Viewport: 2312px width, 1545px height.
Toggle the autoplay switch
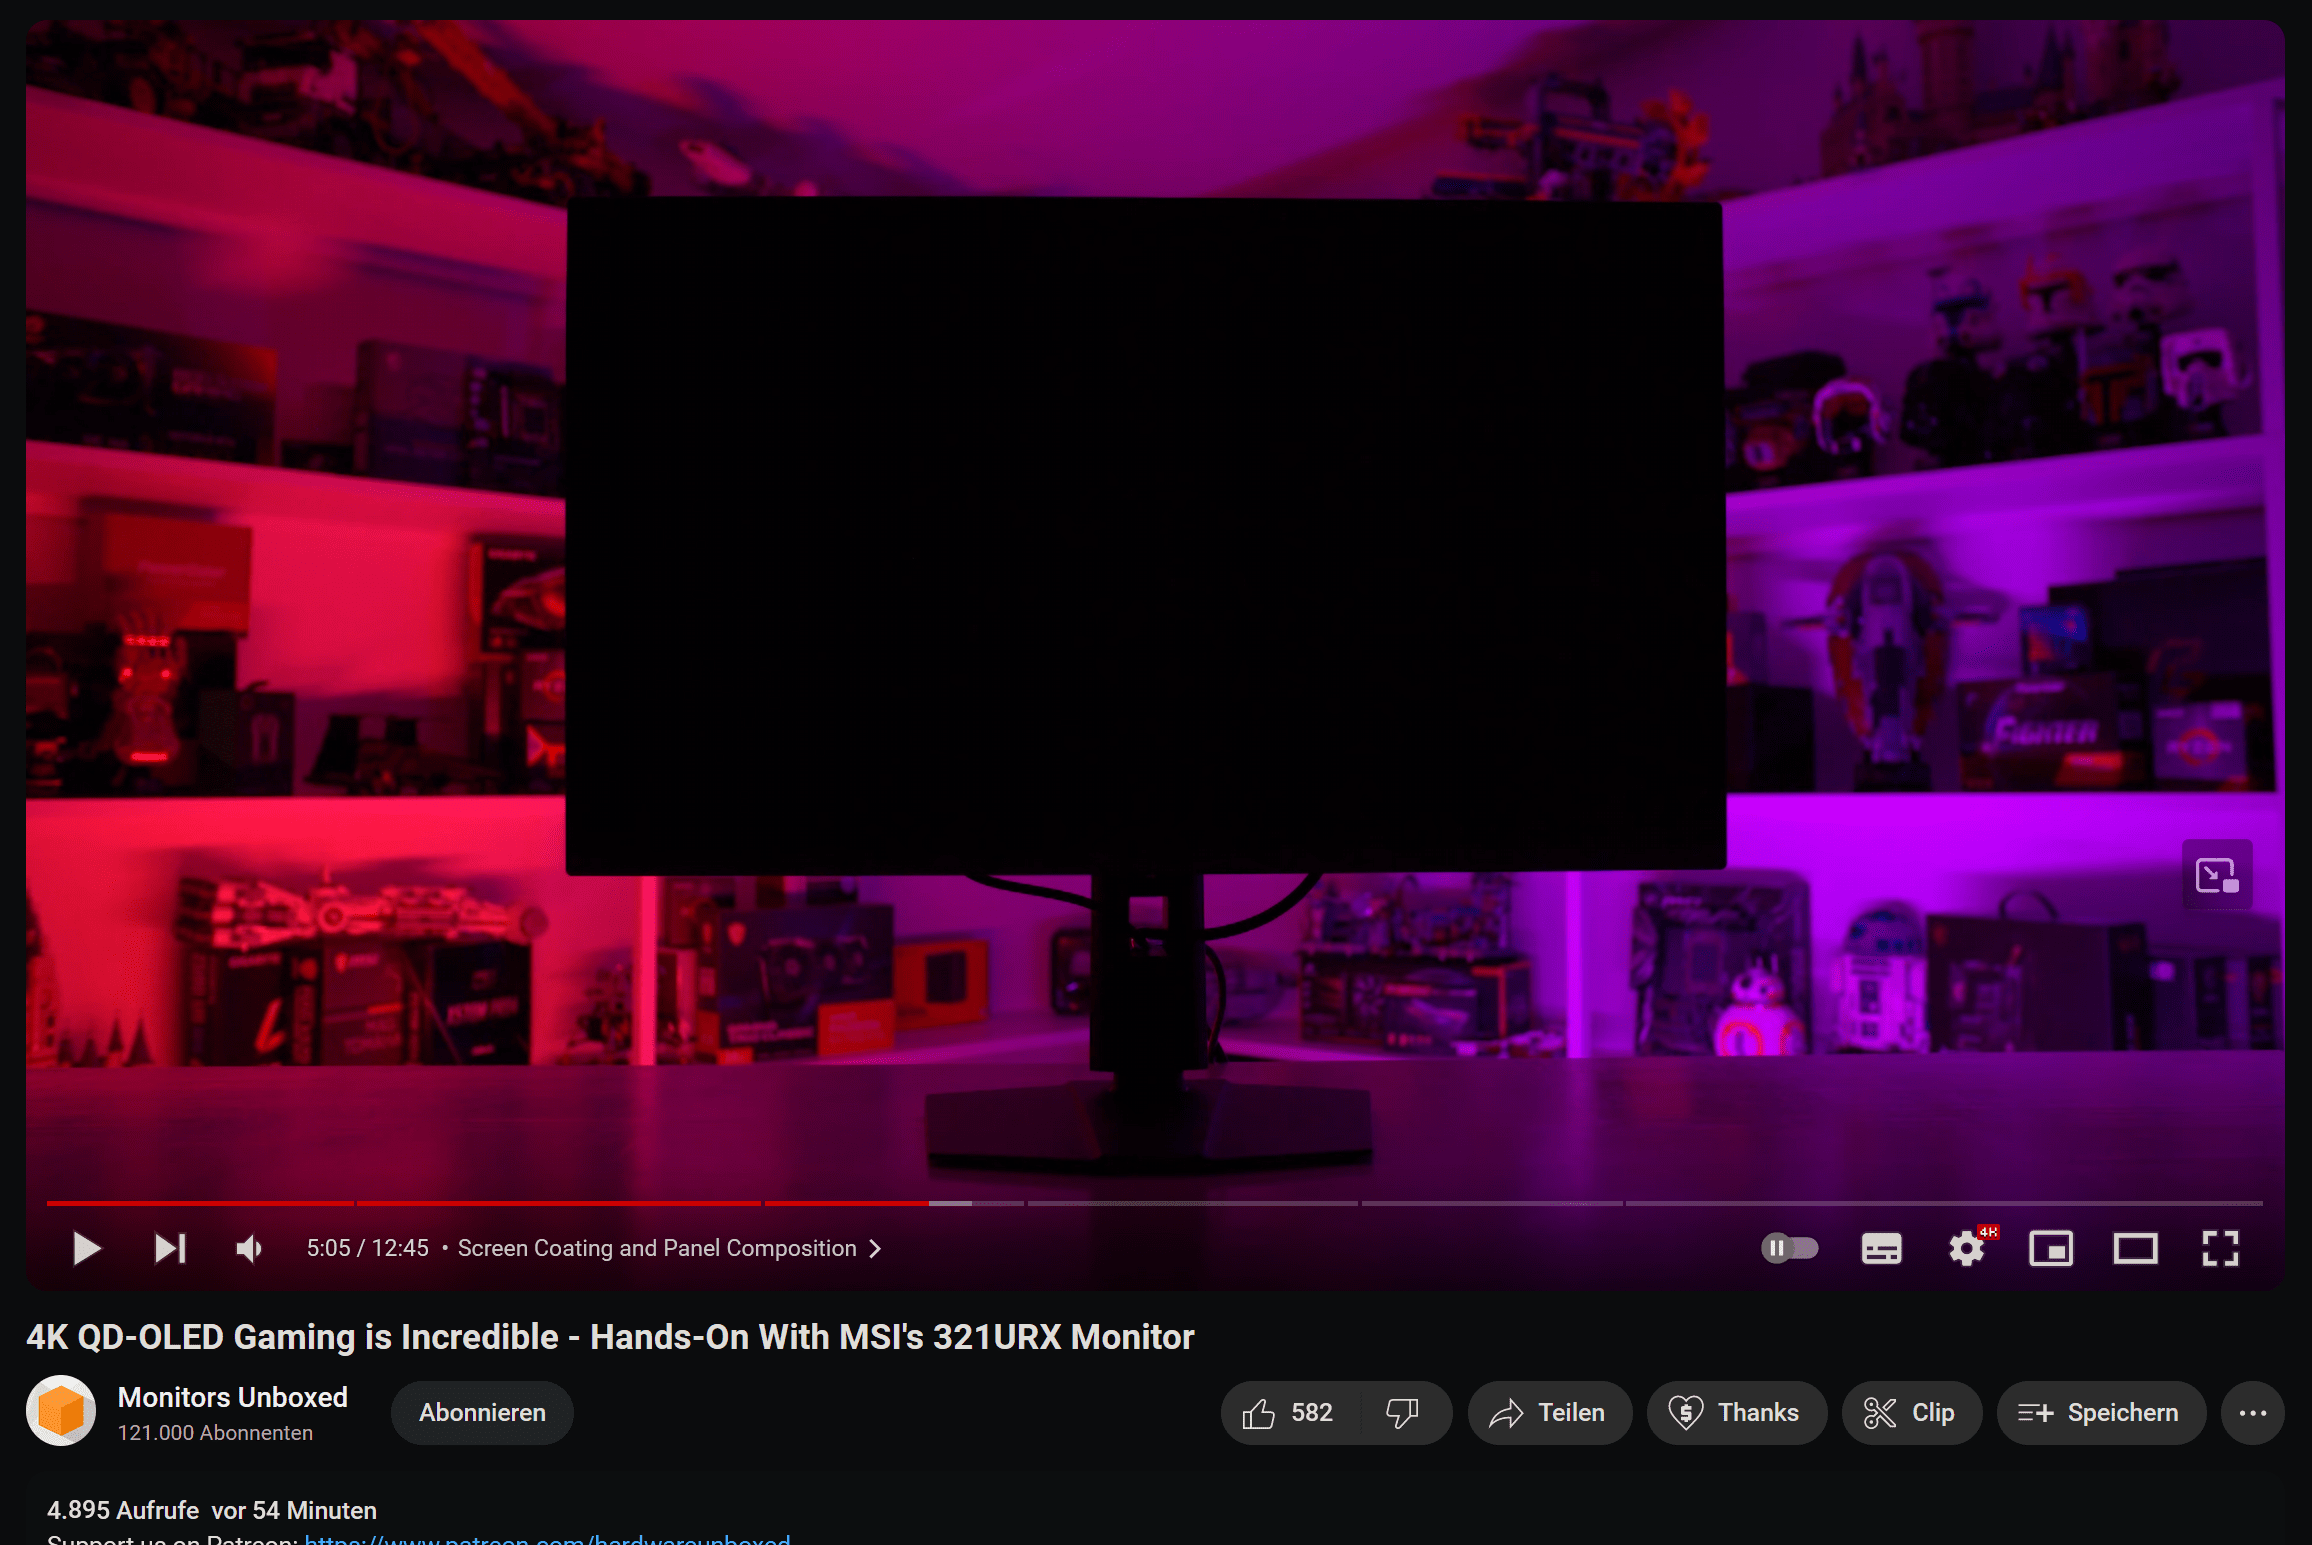coord(1789,1248)
